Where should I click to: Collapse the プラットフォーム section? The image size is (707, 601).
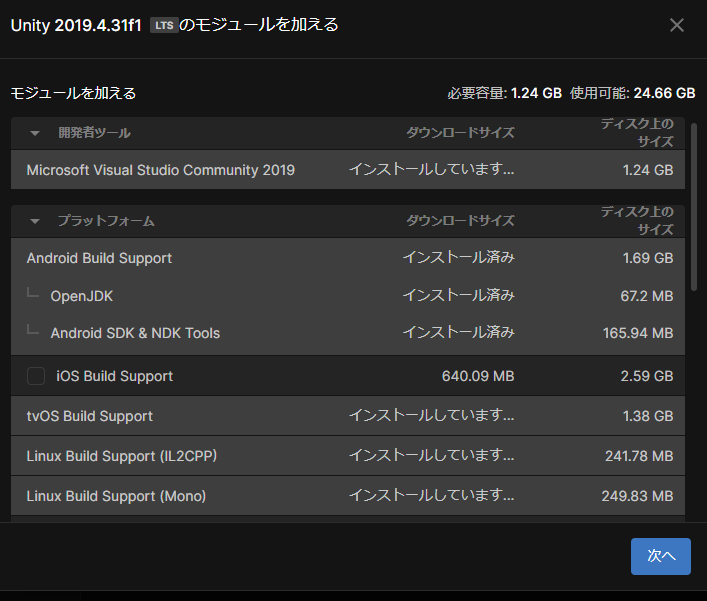(35, 221)
